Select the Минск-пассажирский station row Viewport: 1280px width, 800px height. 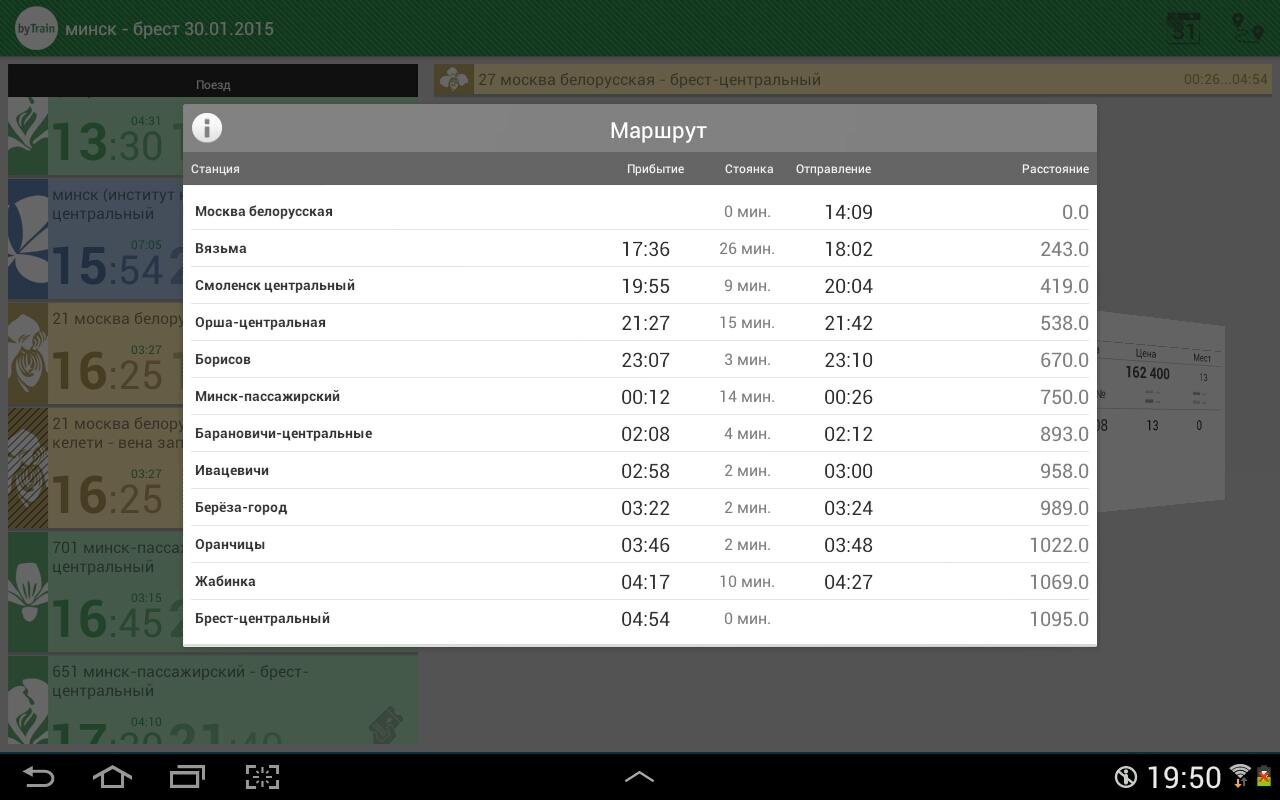pos(640,397)
